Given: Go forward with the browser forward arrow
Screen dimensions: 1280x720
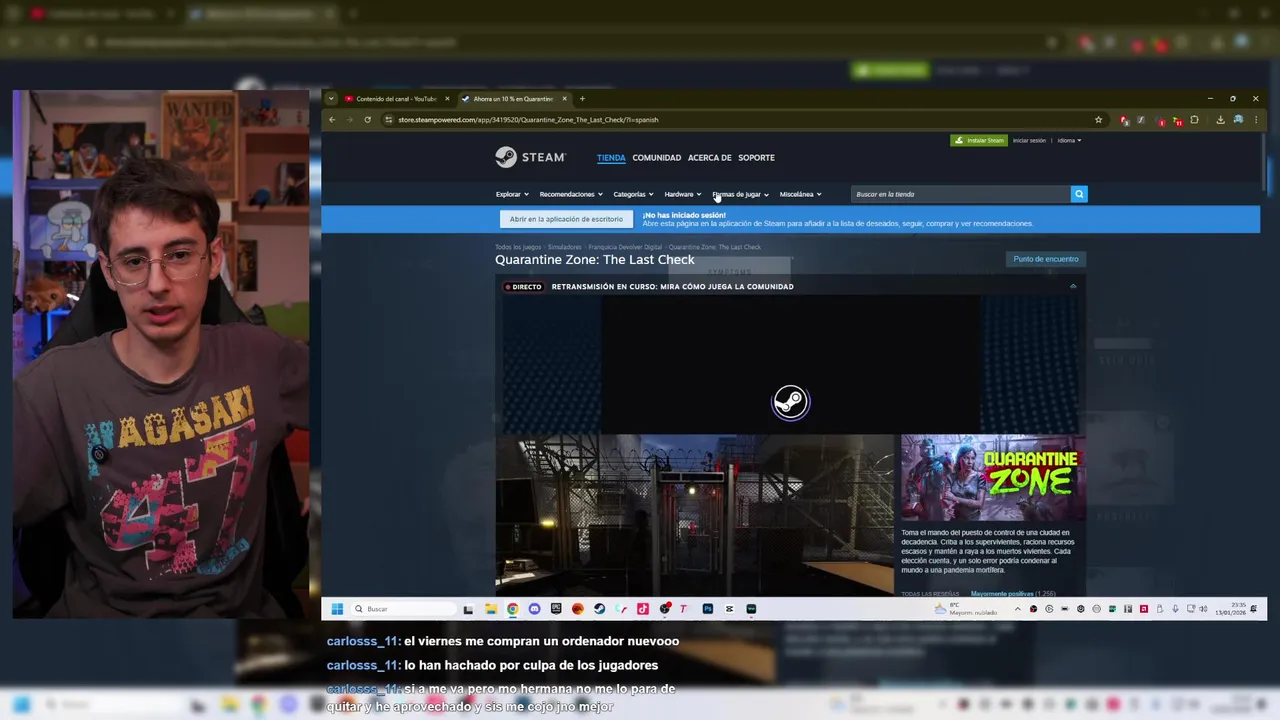Looking at the screenshot, I should (x=350, y=120).
